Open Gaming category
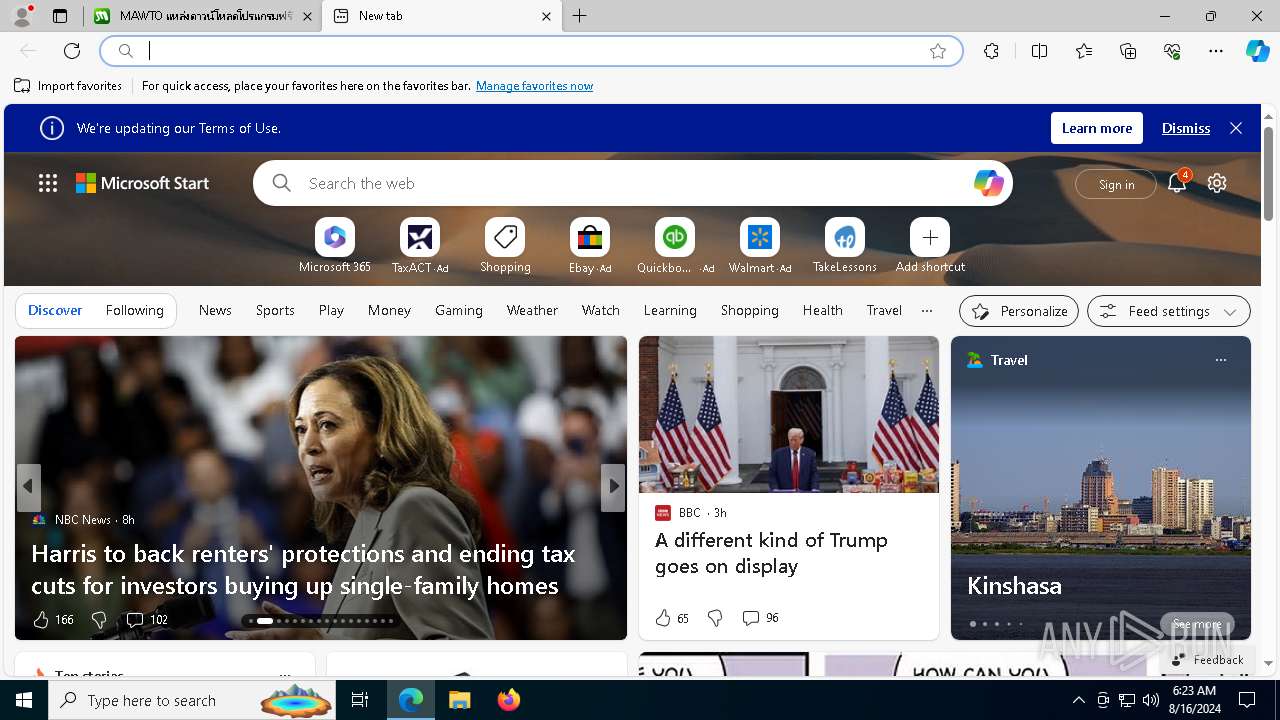 459,310
